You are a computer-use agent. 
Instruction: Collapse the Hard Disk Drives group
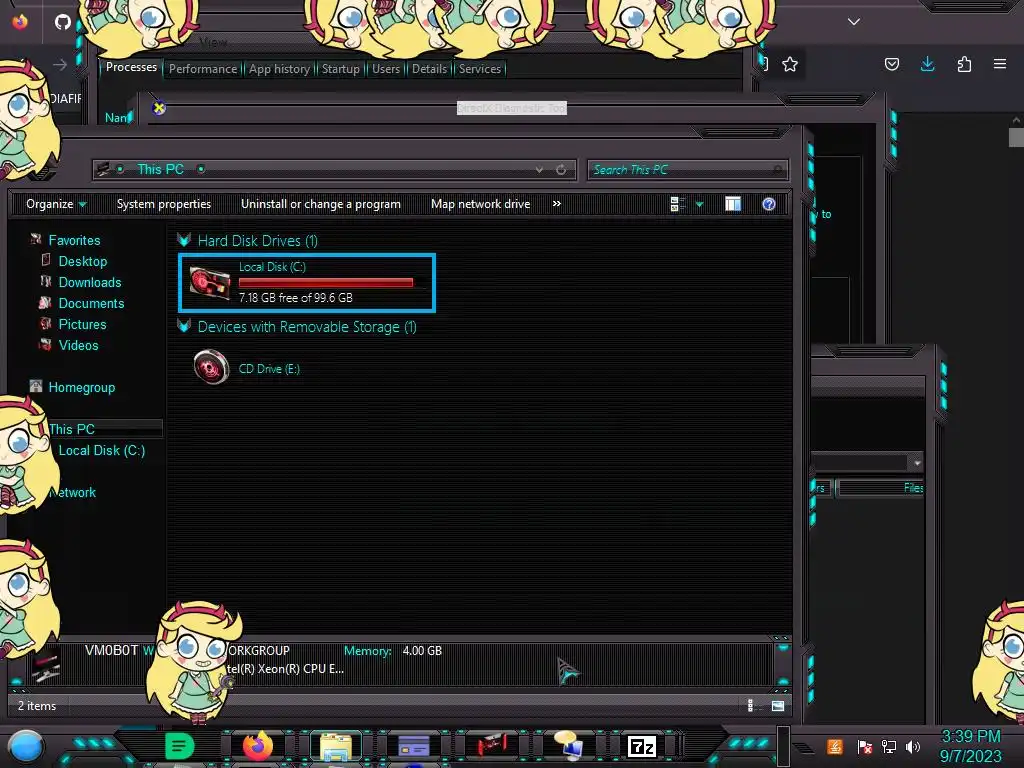[x=184, y=240]
